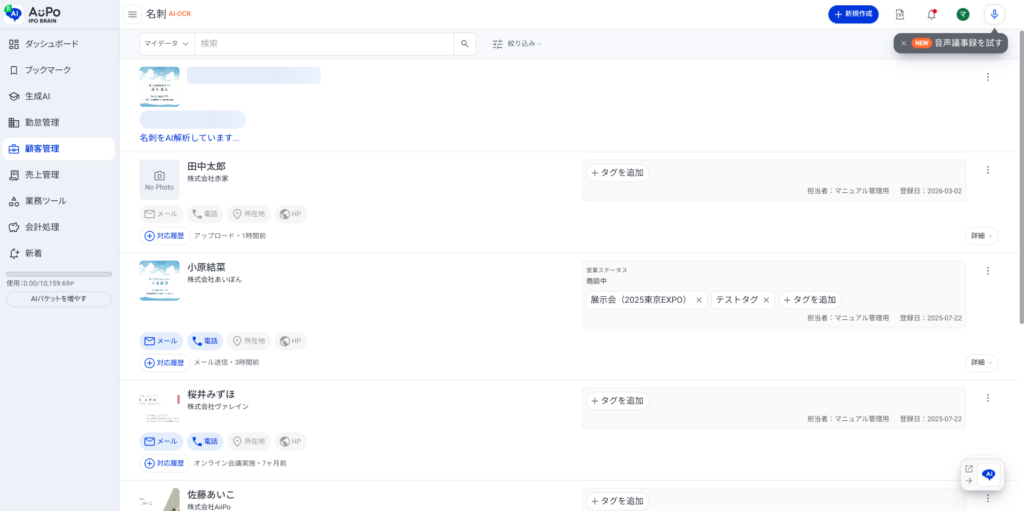Click the phone icon for 小原結菜
Viewport: 1024px width, 511px height.
click(x=205, y=341)
